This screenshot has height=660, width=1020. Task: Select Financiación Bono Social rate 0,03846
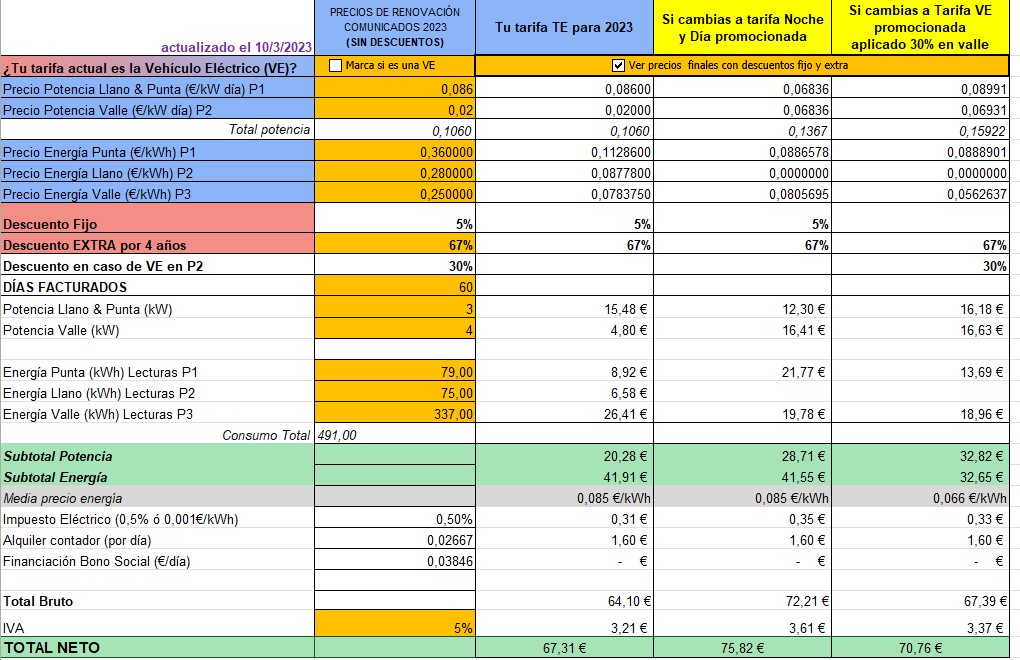point(450,561)
